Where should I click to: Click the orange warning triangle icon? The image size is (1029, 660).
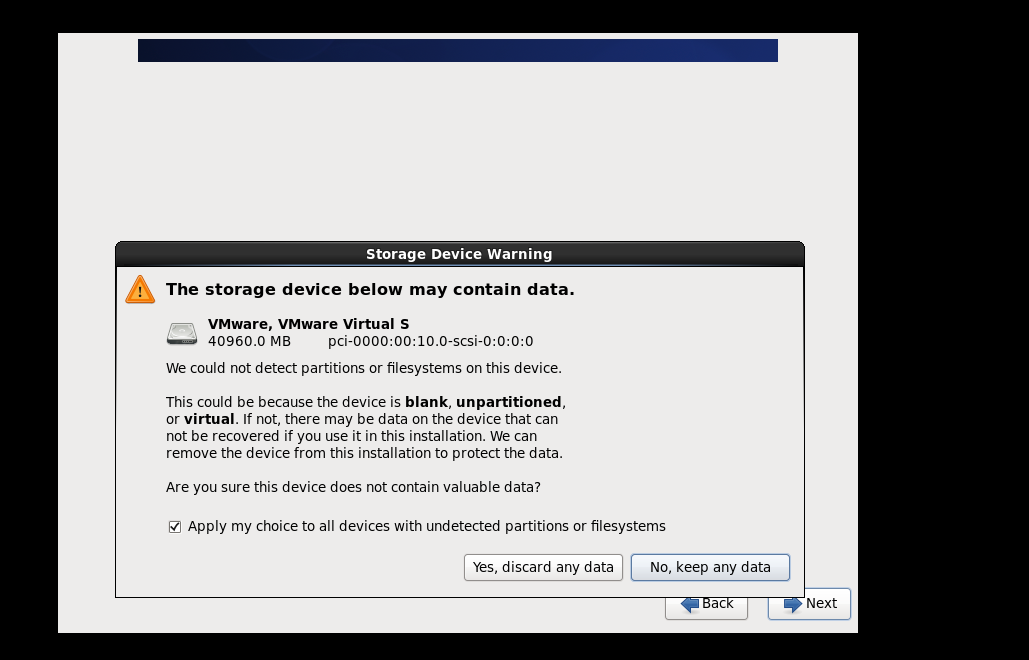tap(140, 289)
